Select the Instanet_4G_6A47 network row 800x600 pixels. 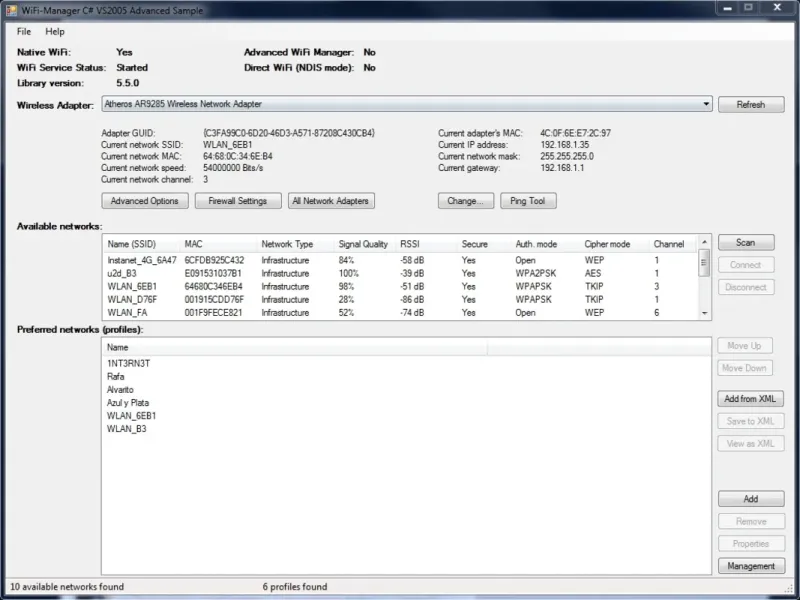click(x=401, y=260)
